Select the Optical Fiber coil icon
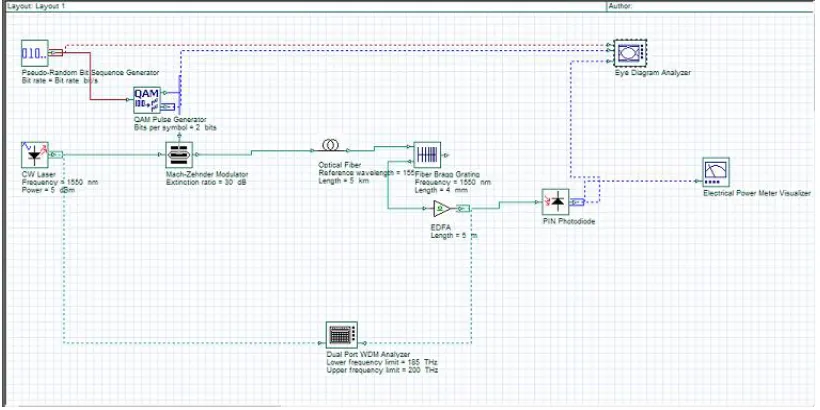The height and width of the screenshot is (410, 820). click(329, 144)
